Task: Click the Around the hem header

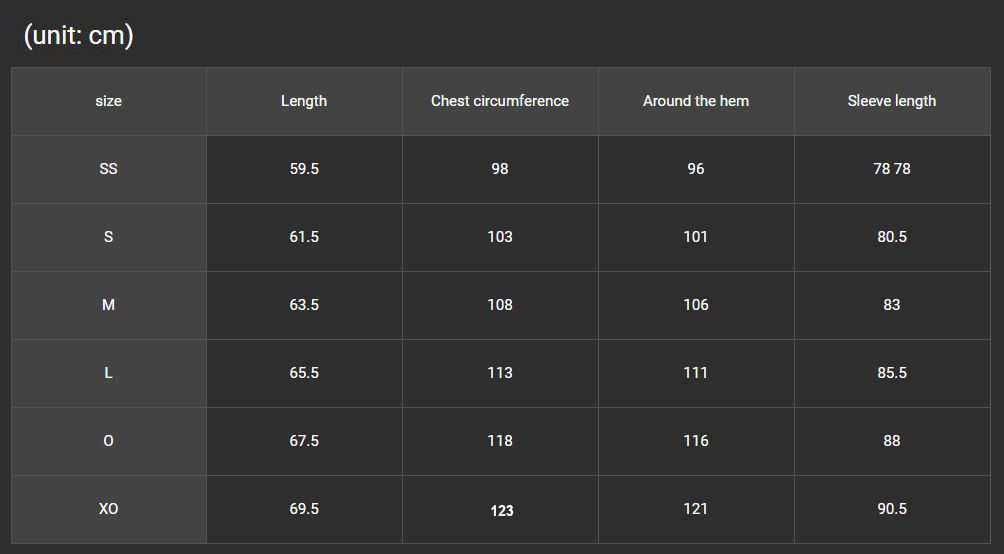Action: click(696, 101)
